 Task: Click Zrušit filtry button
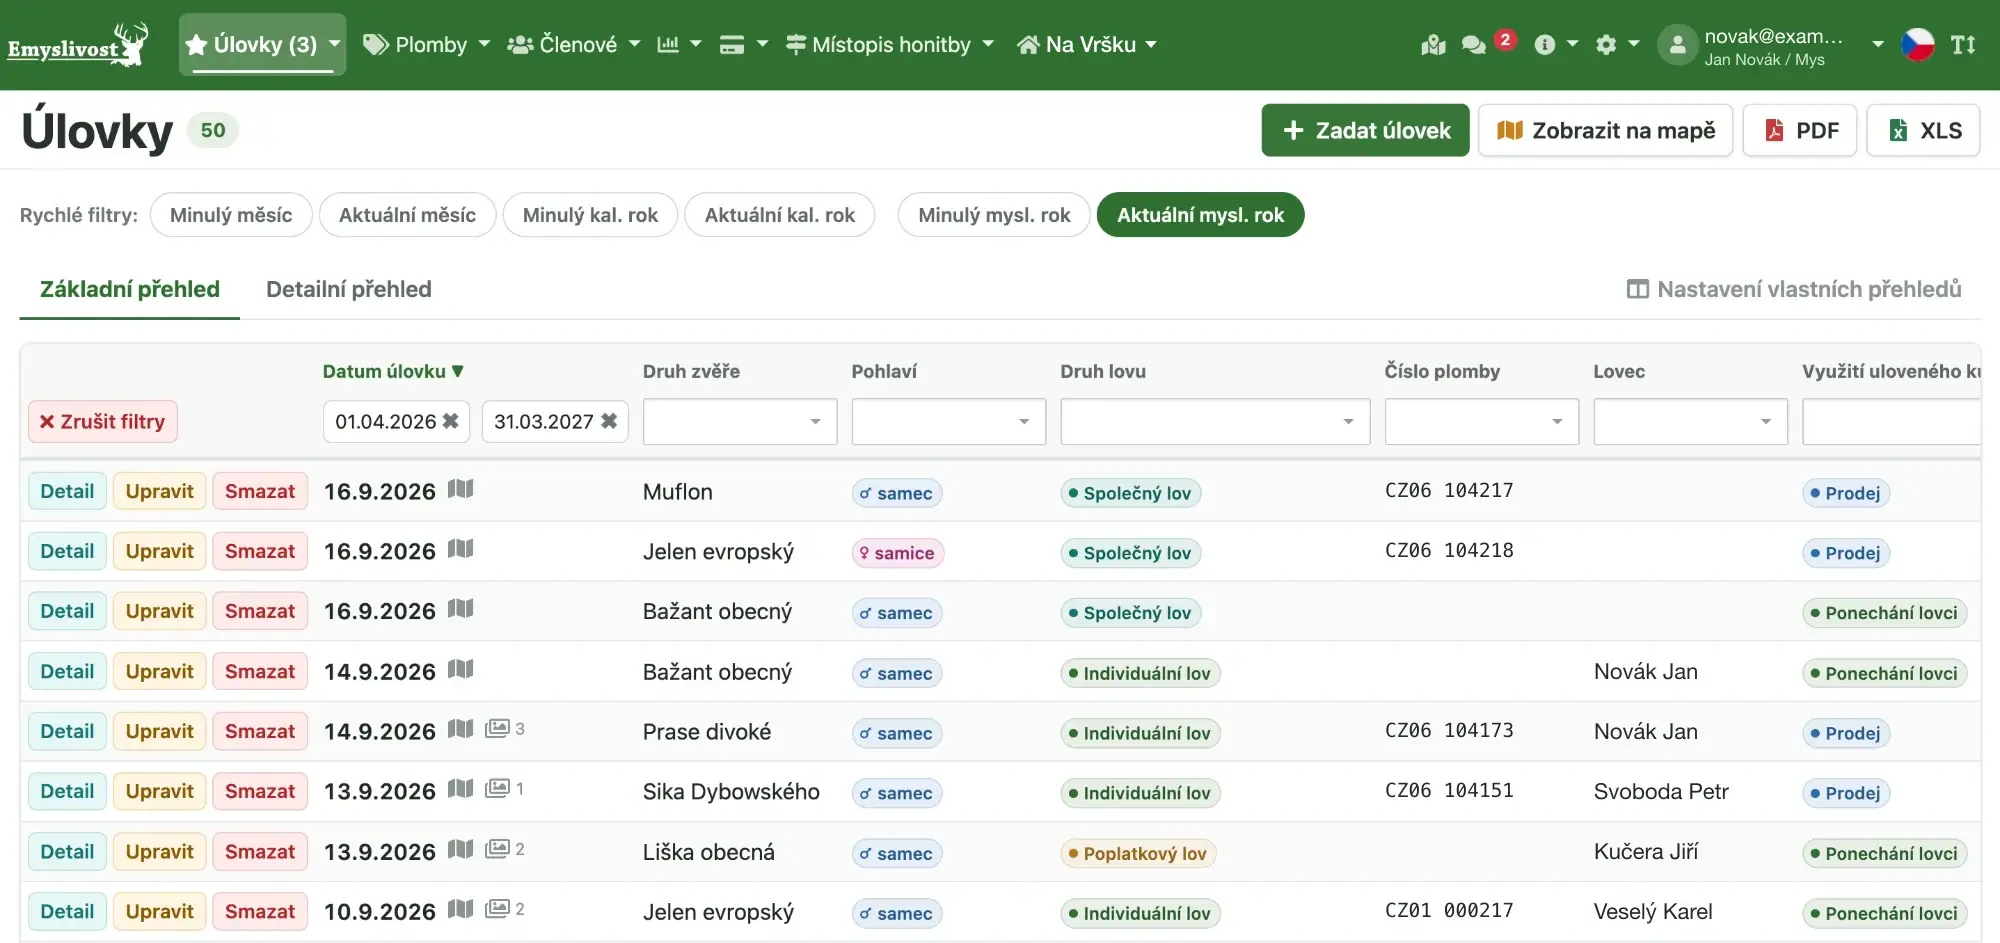[x=103, y=421]
